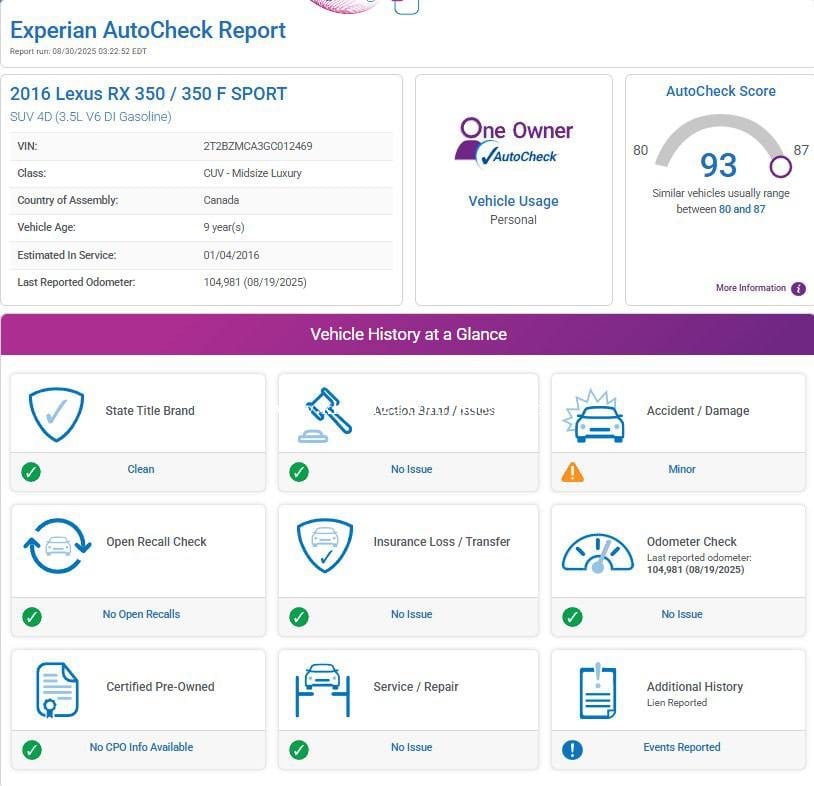Select the Vehicle History at a Glance header

point(408,335)
